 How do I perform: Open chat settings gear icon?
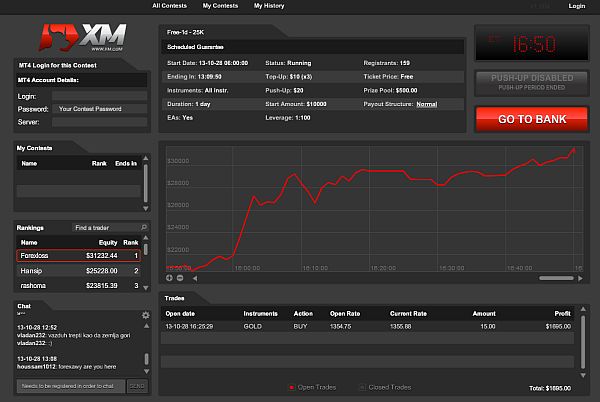(x=145, y=315)
